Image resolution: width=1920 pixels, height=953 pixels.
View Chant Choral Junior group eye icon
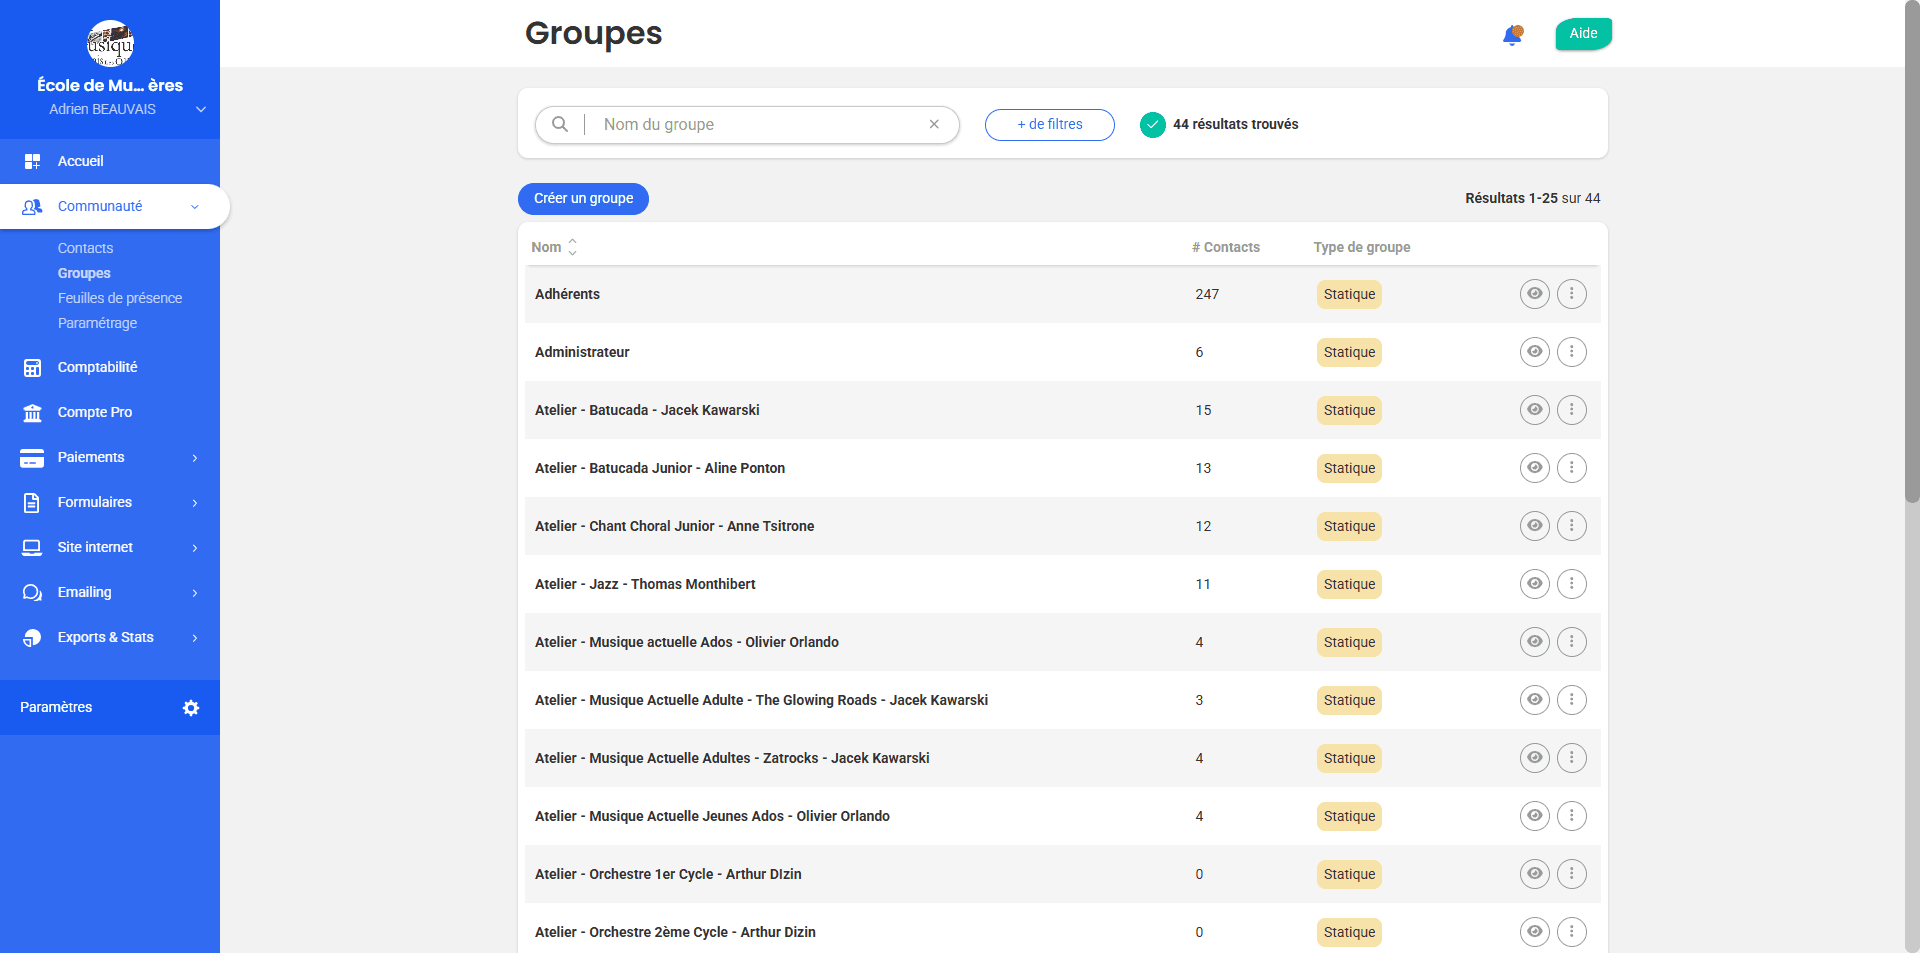coord(1535,526)
